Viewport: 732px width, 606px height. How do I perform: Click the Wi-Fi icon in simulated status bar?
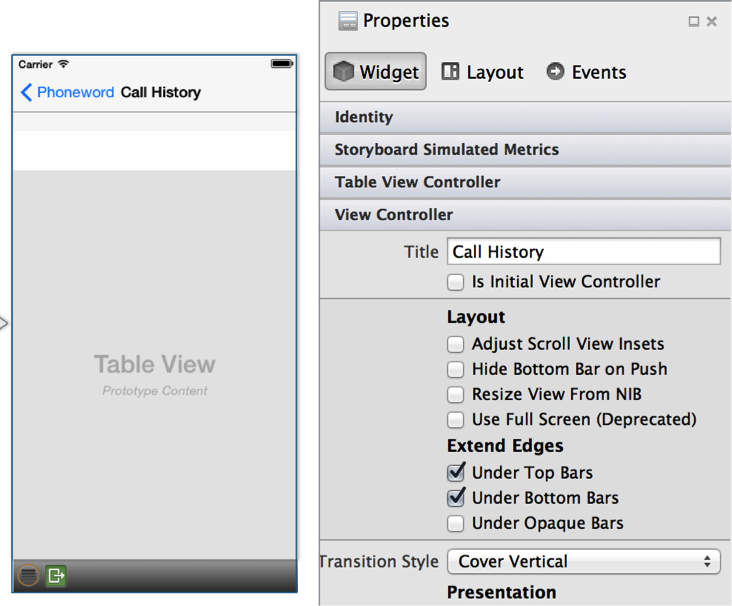(64, 64)
